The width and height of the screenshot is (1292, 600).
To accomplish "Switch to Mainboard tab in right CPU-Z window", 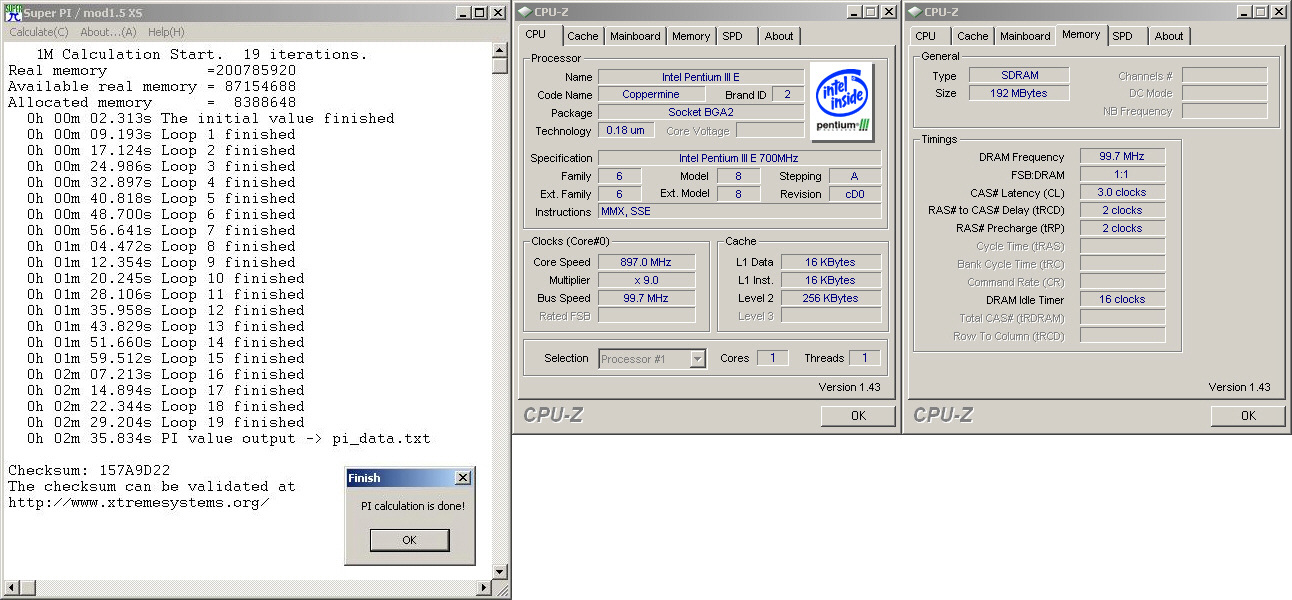I will click(x=1025, y=36).
